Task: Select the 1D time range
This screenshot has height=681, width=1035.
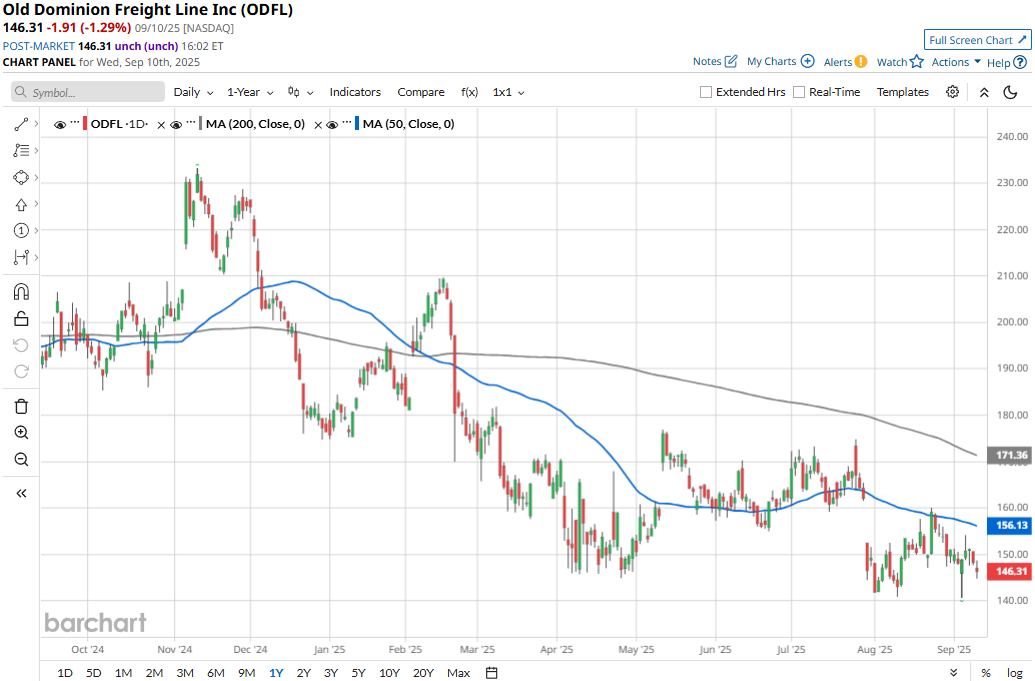Action: pyautogui.click(x=65, y=672)
